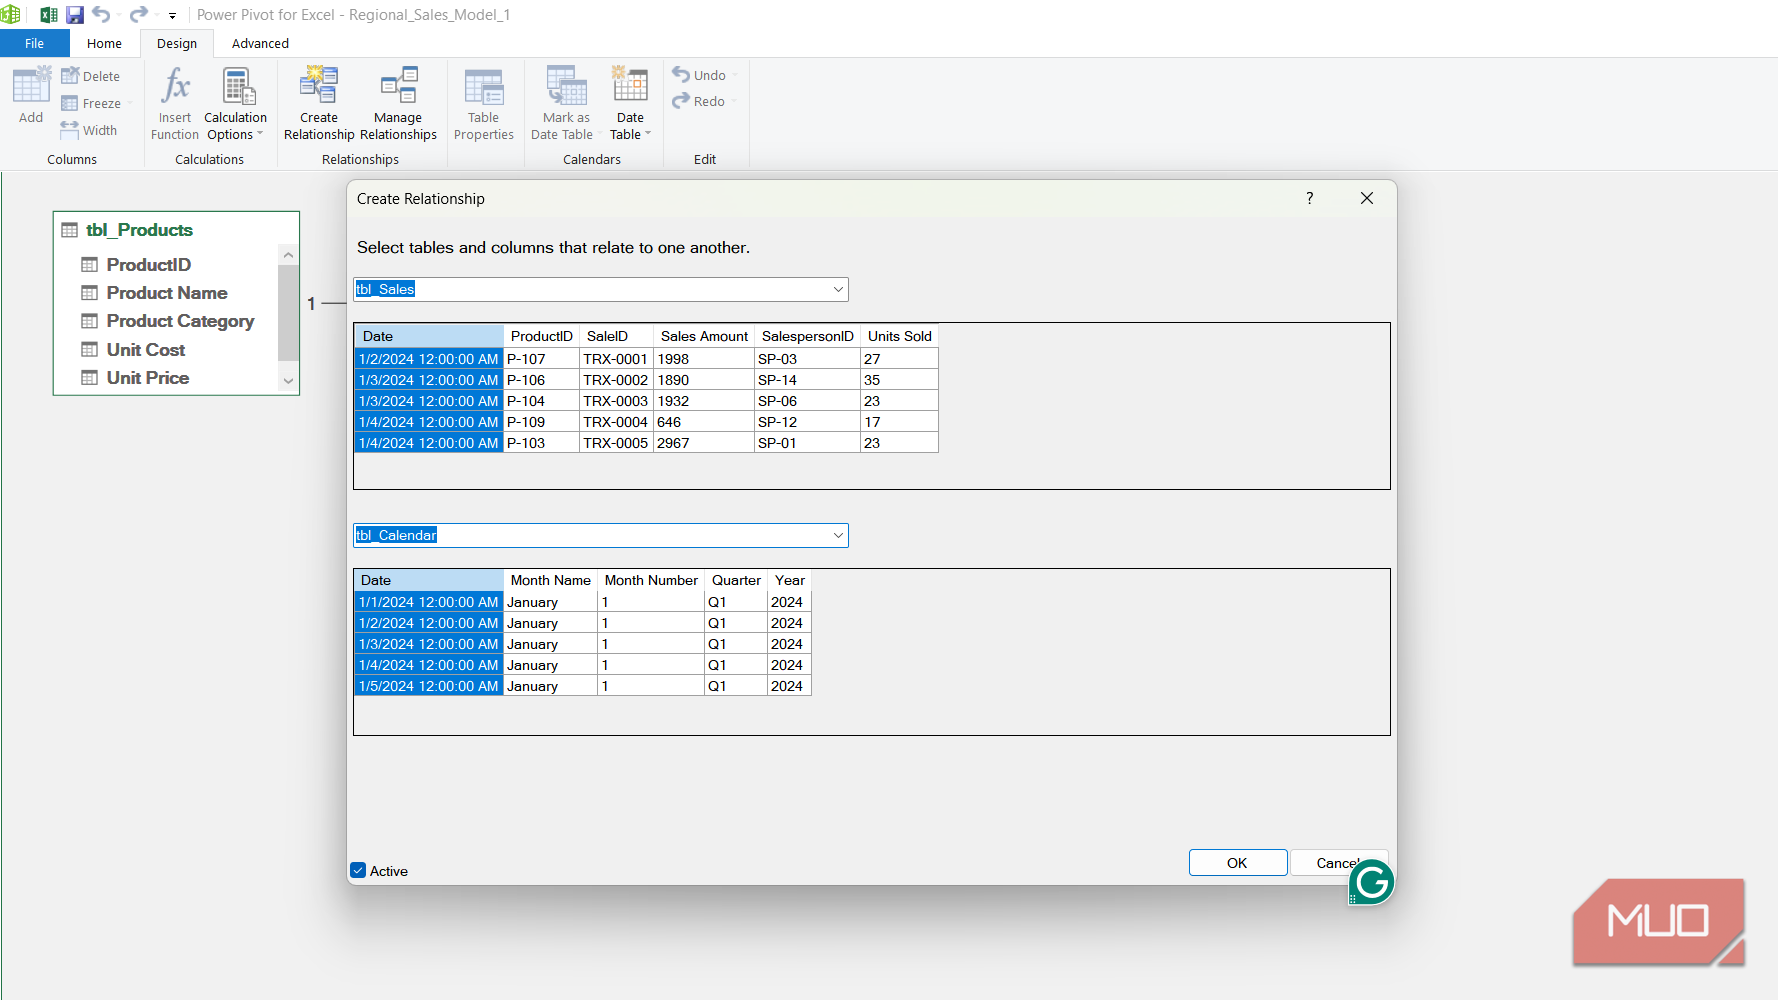Click the Undo icon in ribbon
Screen dimensions: 1778x1000
click(x=681, y=75)
